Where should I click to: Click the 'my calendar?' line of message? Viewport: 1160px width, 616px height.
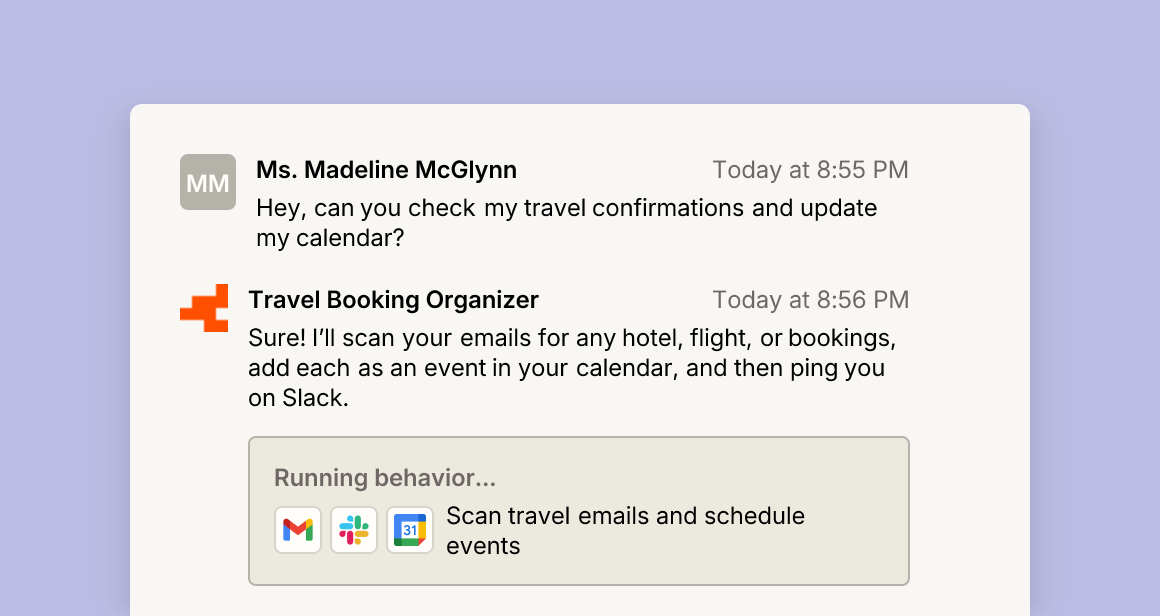click(330, 238)
